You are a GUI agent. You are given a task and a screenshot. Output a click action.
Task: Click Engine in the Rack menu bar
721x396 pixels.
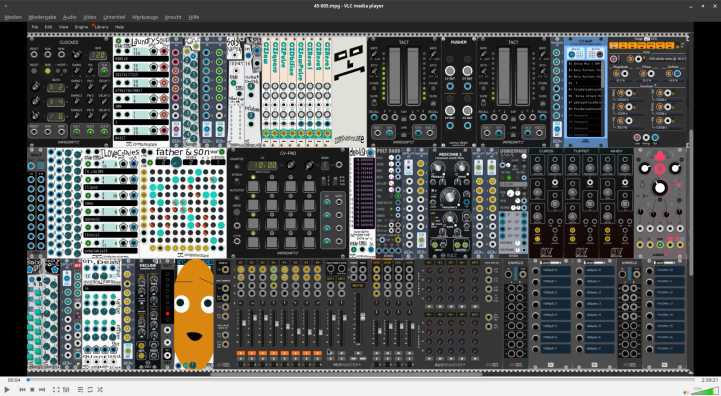click(81, 27)
